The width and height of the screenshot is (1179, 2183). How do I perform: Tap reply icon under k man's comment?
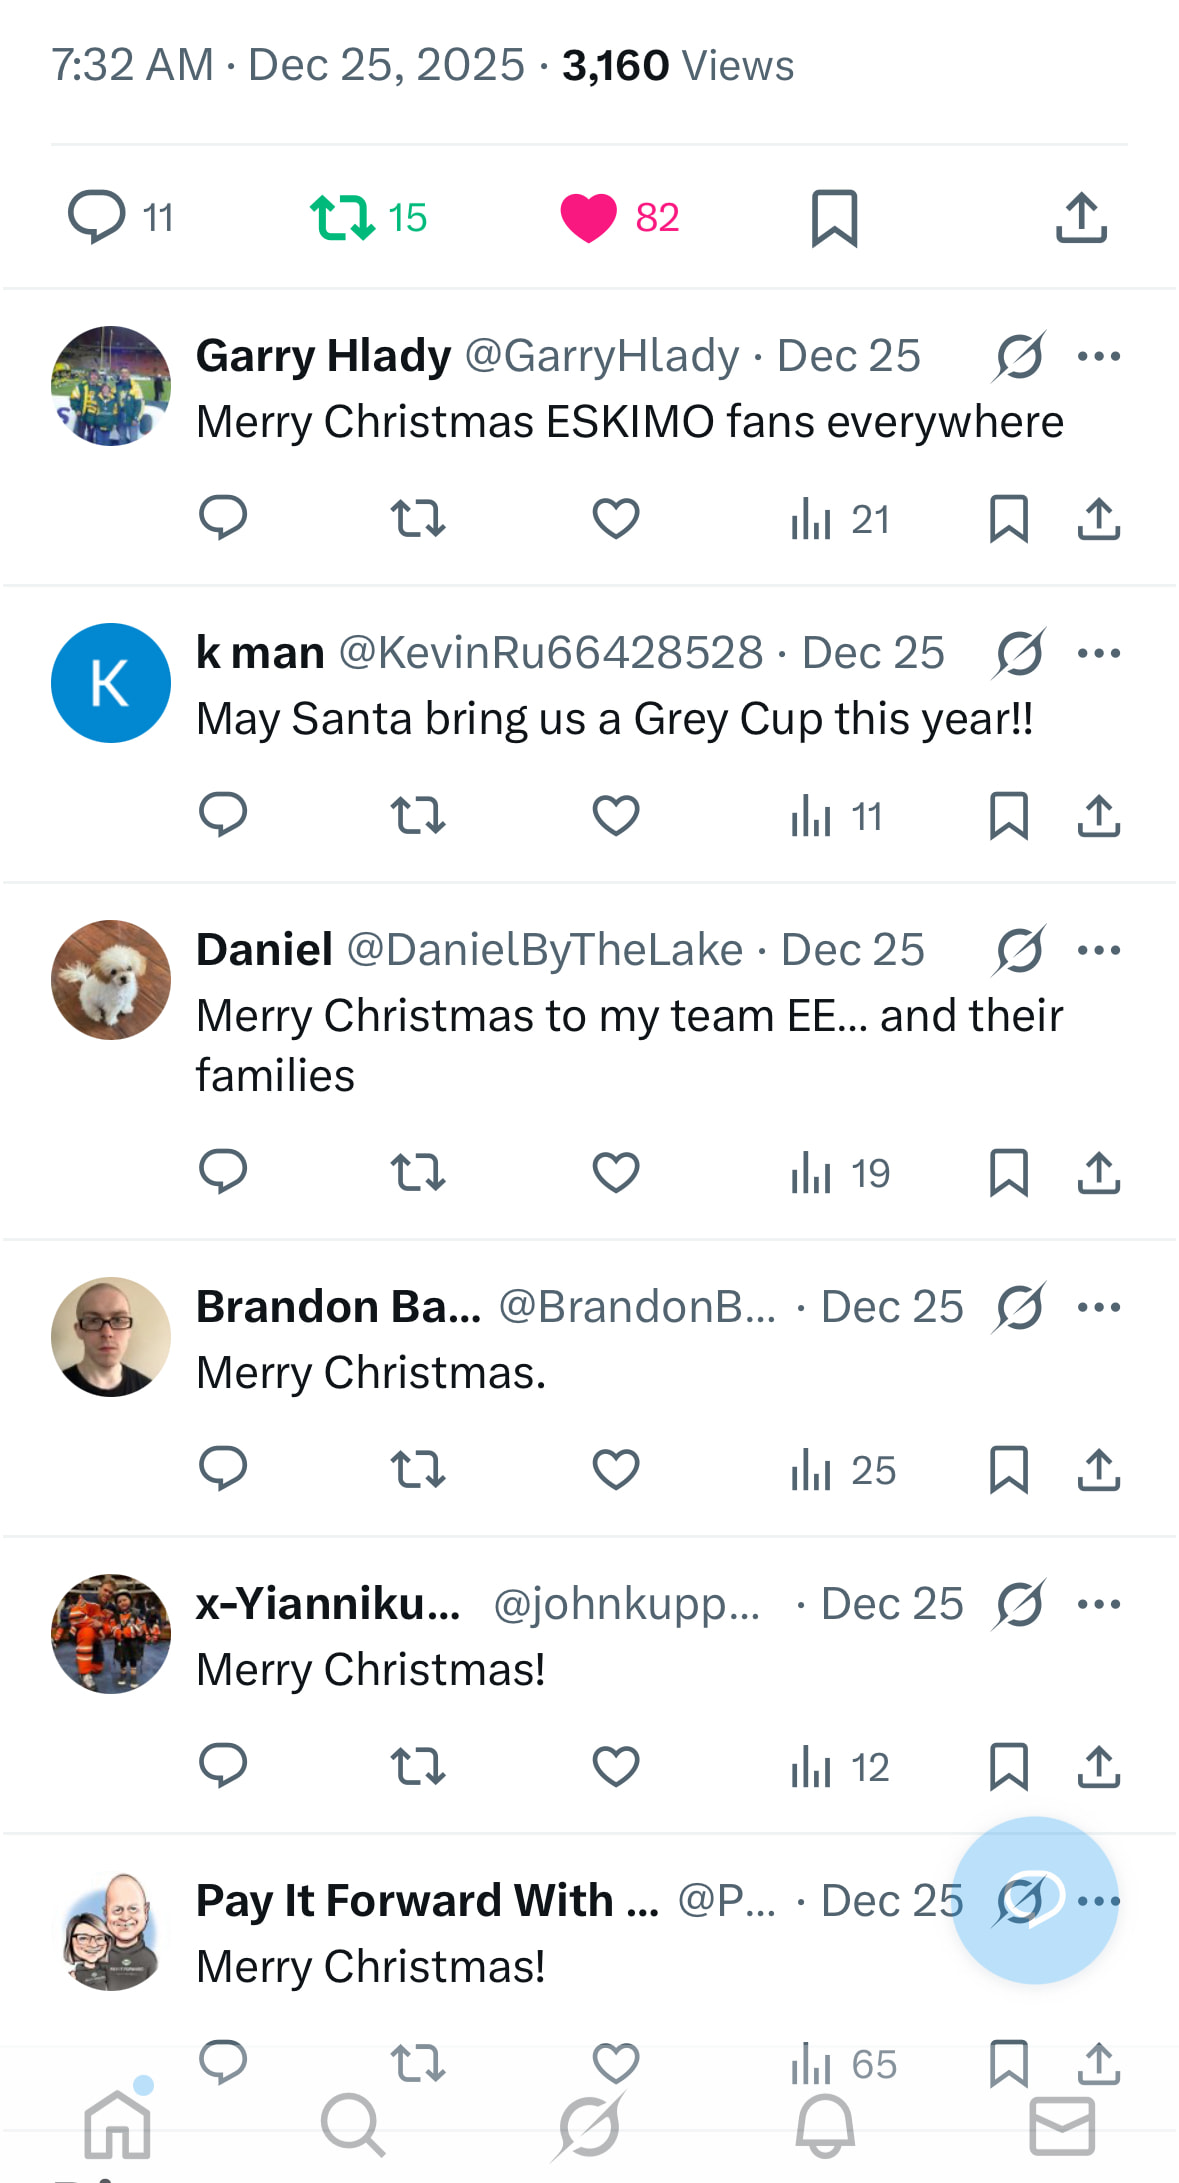(x=223, y=815)
